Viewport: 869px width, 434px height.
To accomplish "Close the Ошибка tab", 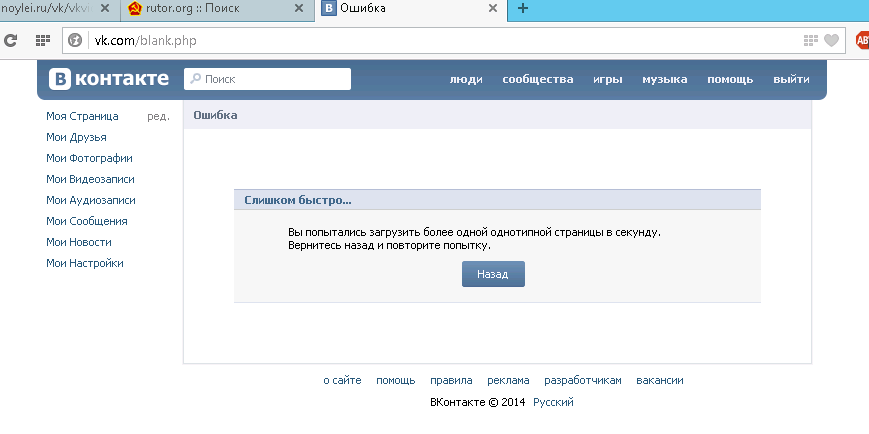I will pyautogui.click(x=493, y=8).
